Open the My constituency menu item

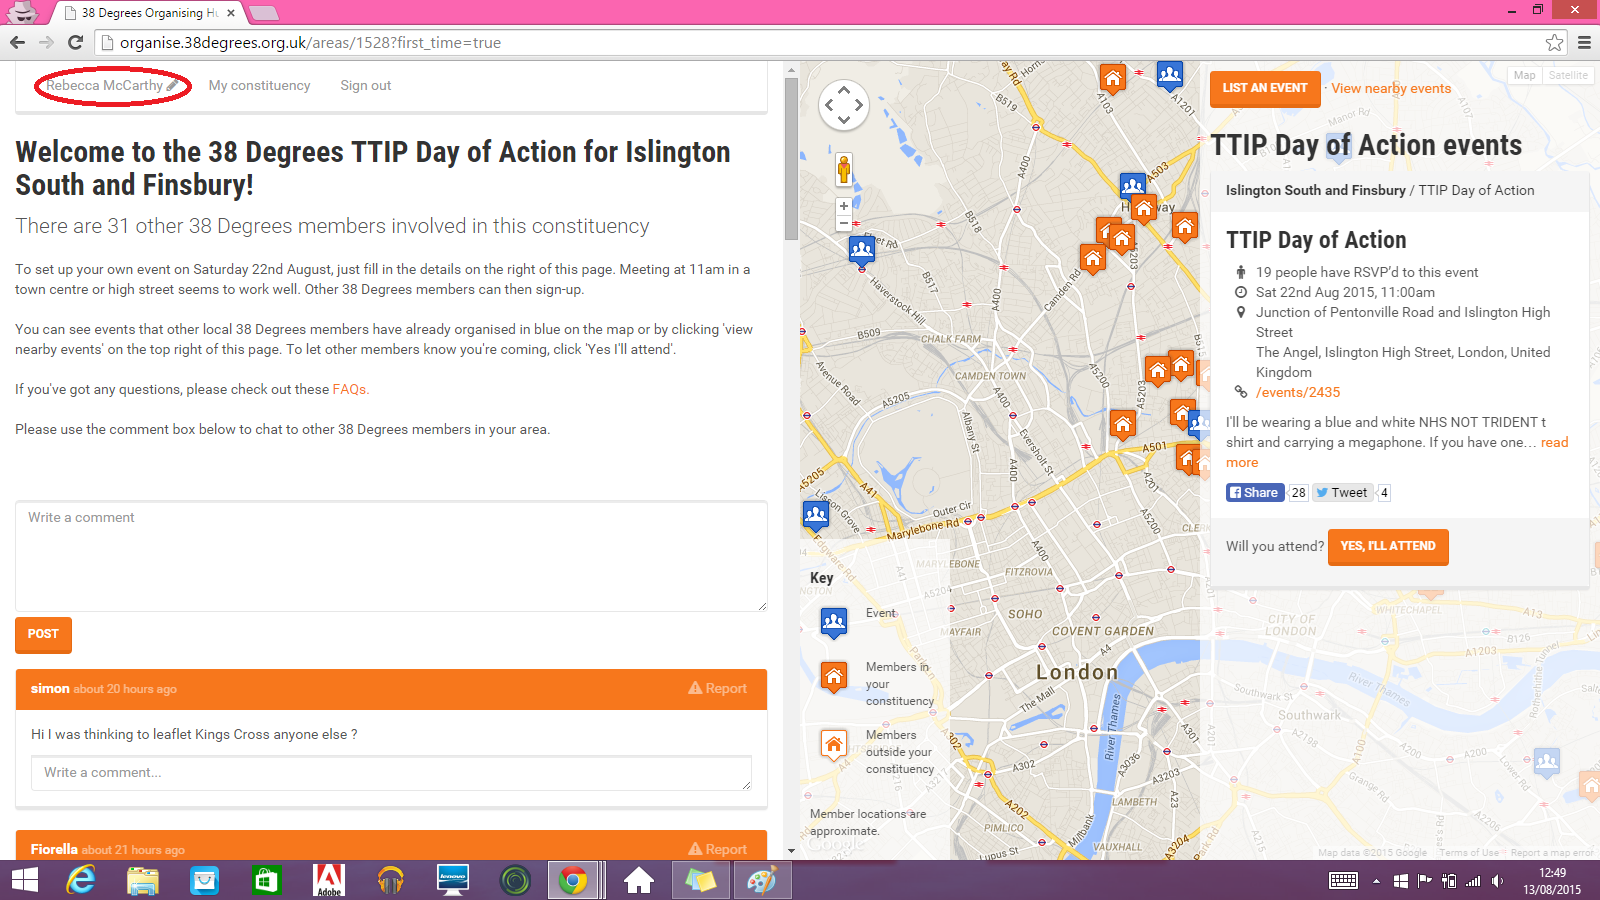(259, 86)
